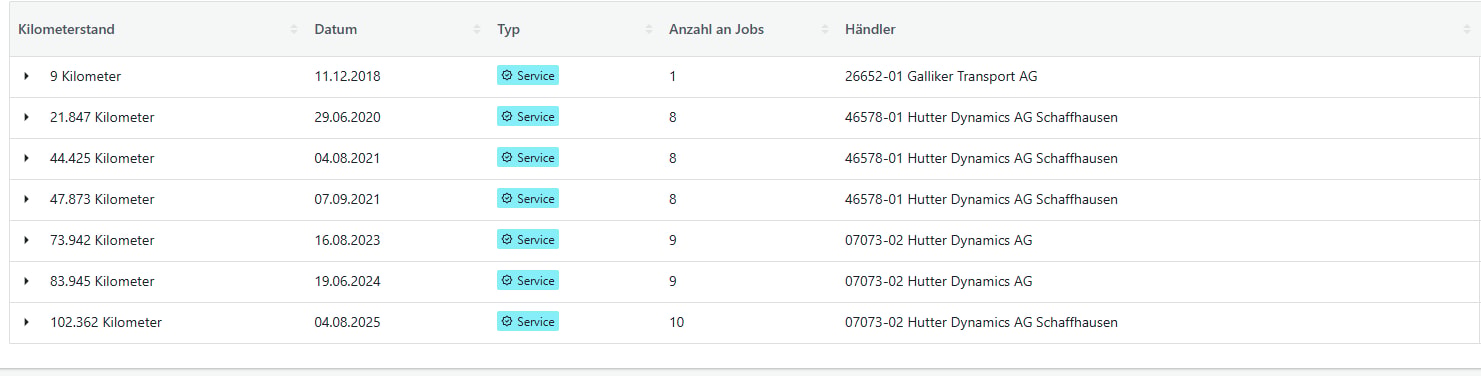Click Service badge for 11.12.2018
The height and width of the screenshot is (376, 1481).
(528, 75)
